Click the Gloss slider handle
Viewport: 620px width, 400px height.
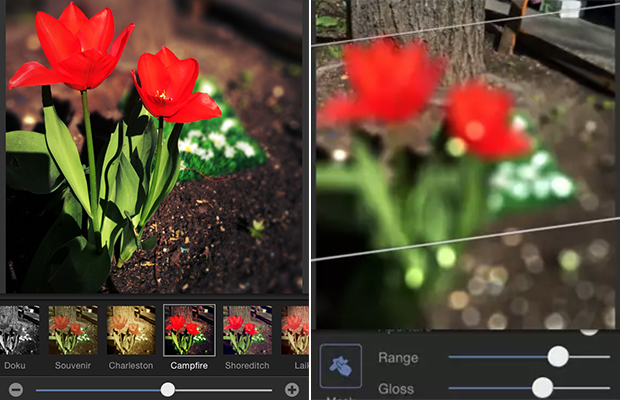(542, 387)
